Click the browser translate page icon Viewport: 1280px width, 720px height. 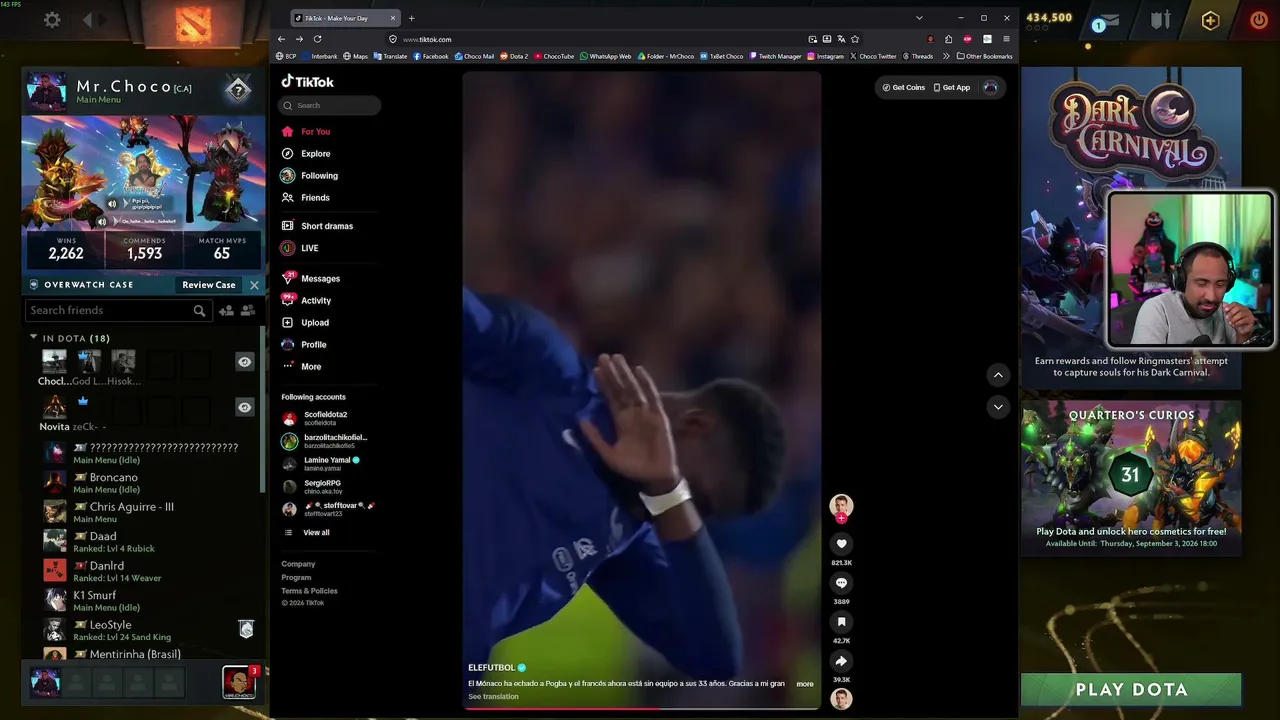(x=841, y=39)
